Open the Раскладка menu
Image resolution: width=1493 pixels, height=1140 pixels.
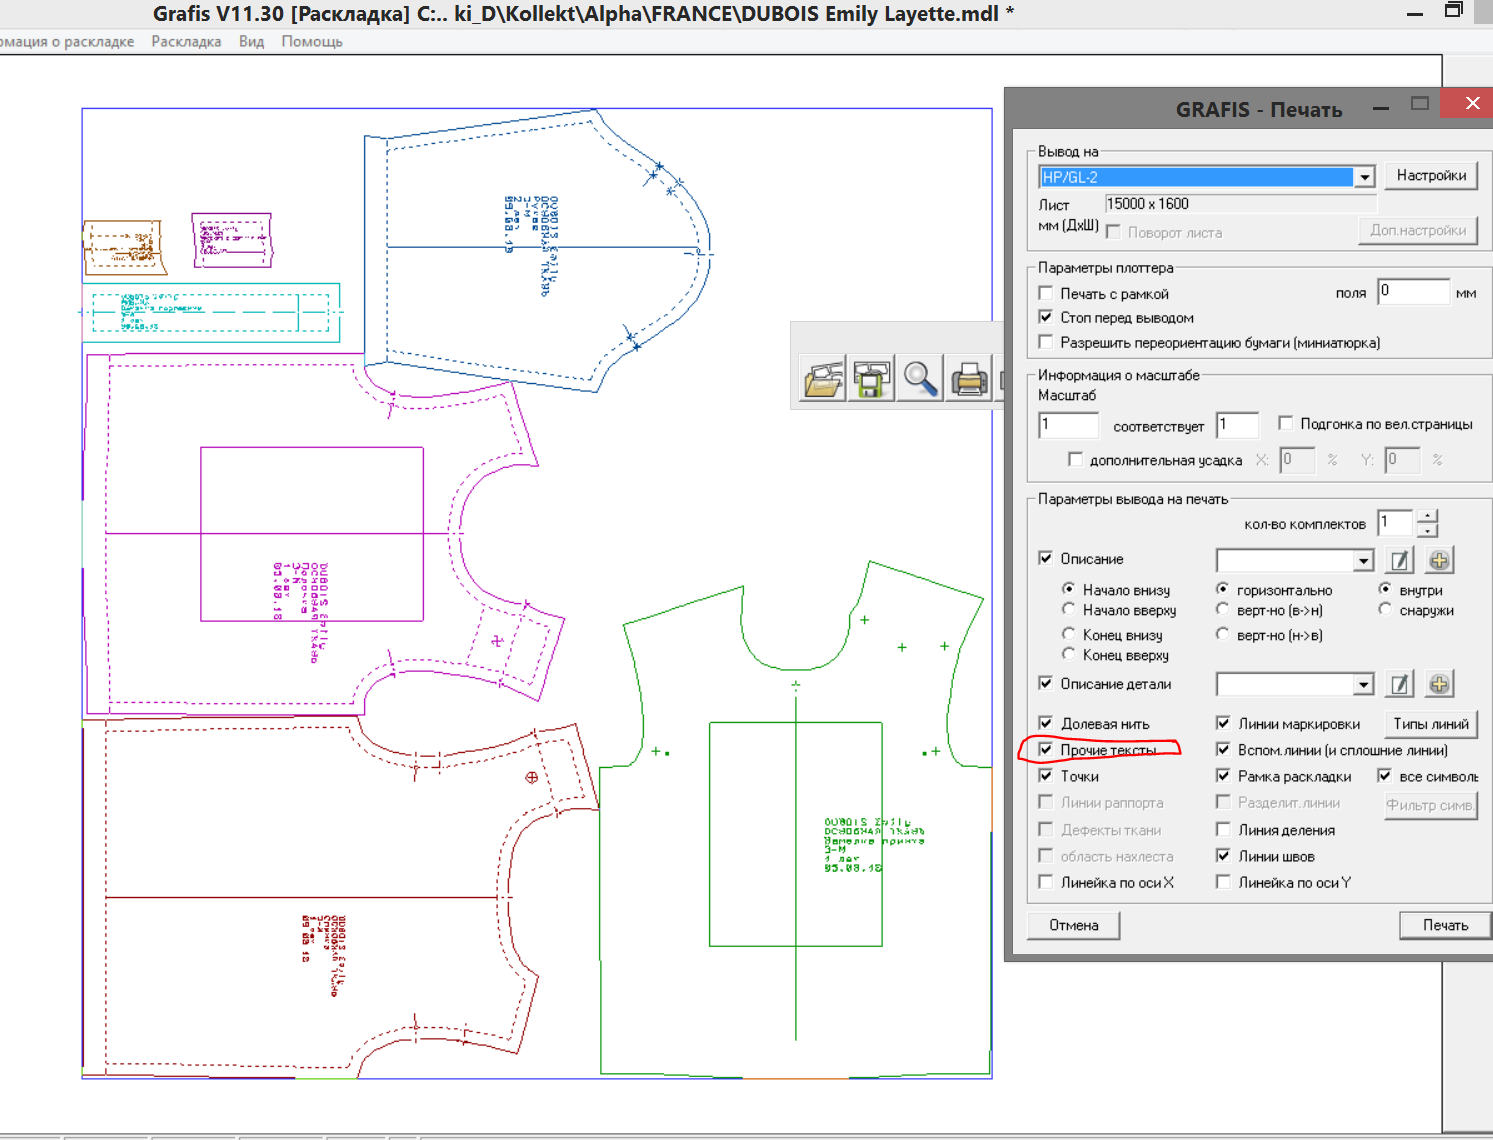[186, 41]
